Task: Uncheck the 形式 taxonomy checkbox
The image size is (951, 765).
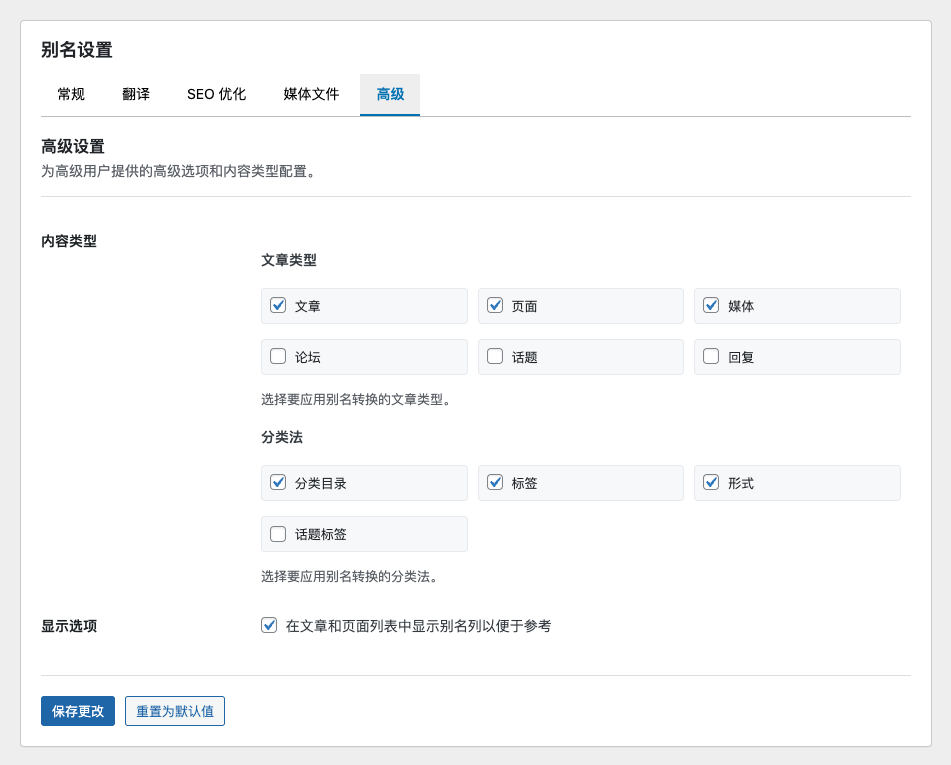Action: [711, 482]
